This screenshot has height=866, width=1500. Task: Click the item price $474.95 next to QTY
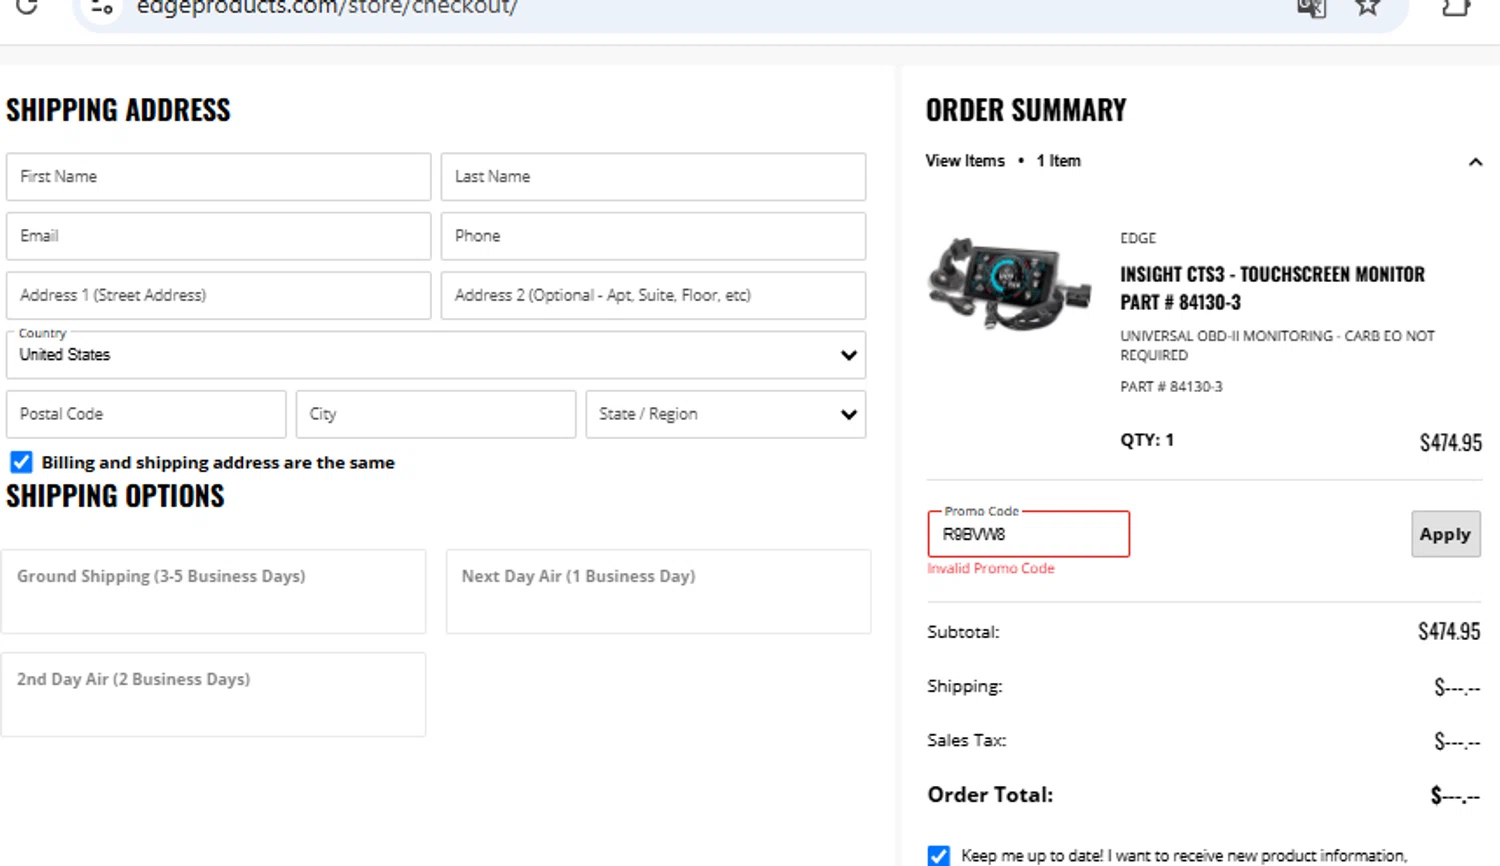pyautogui.click(x=1451, y=443)
